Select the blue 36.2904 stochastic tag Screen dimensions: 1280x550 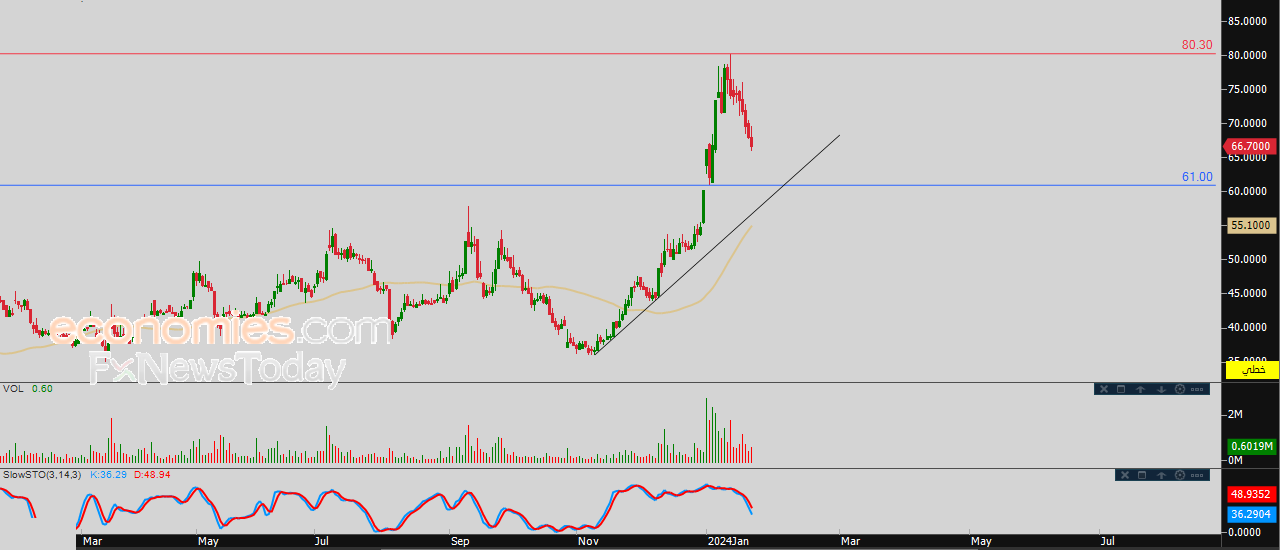click(1251, 514)
